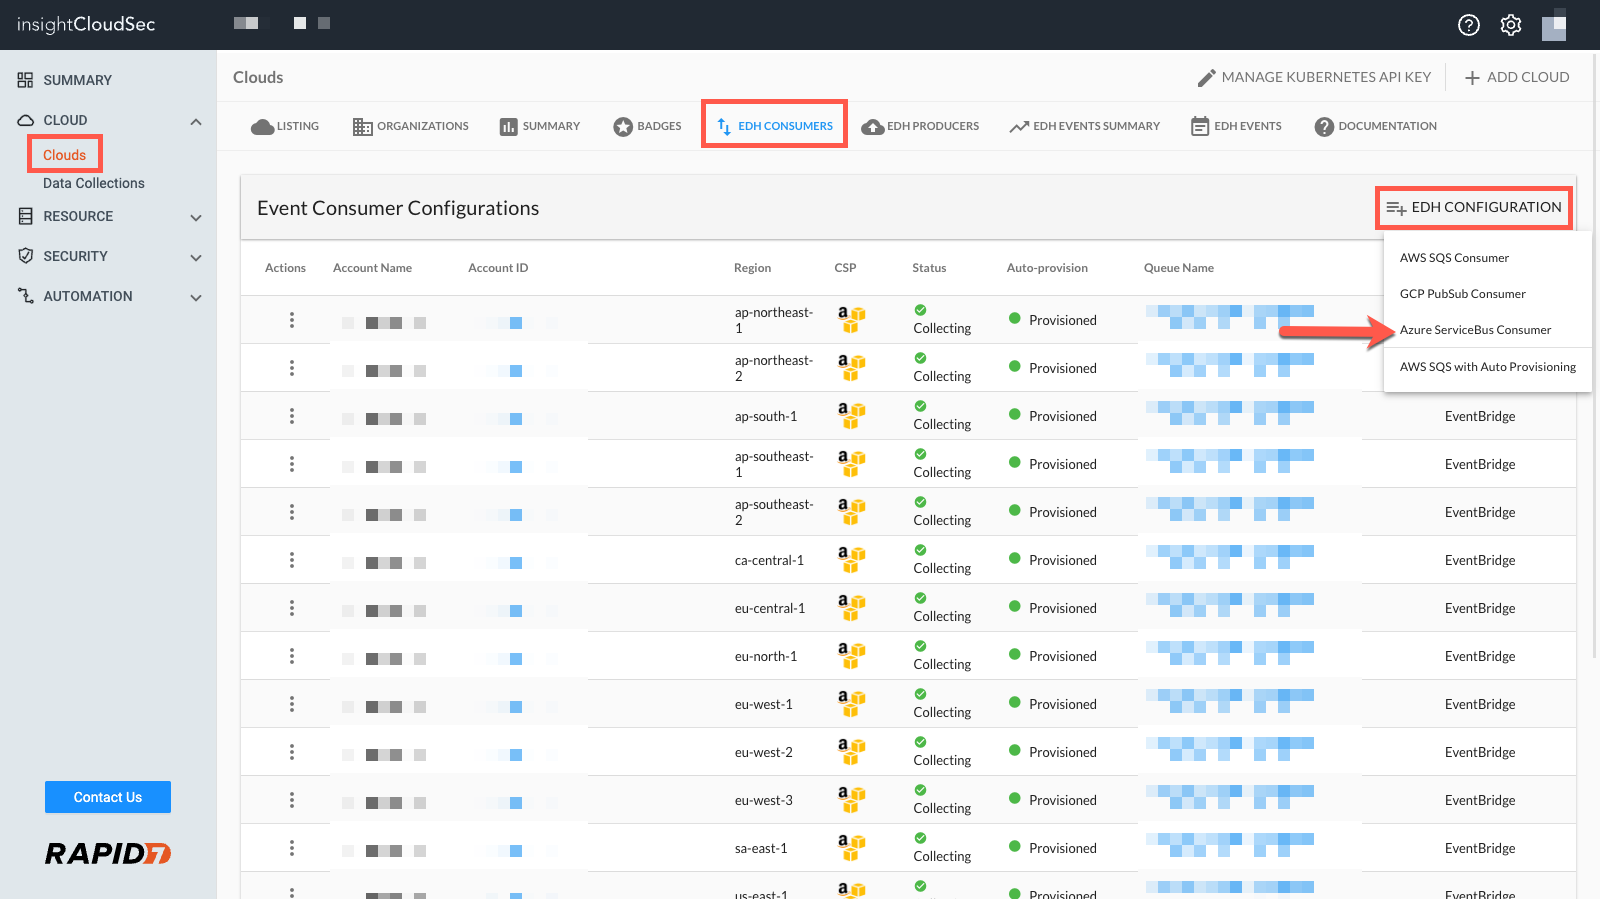This screenshot has height=899, width=1600.
Task: Sort by Account ID column header
Action: point(498,268)
